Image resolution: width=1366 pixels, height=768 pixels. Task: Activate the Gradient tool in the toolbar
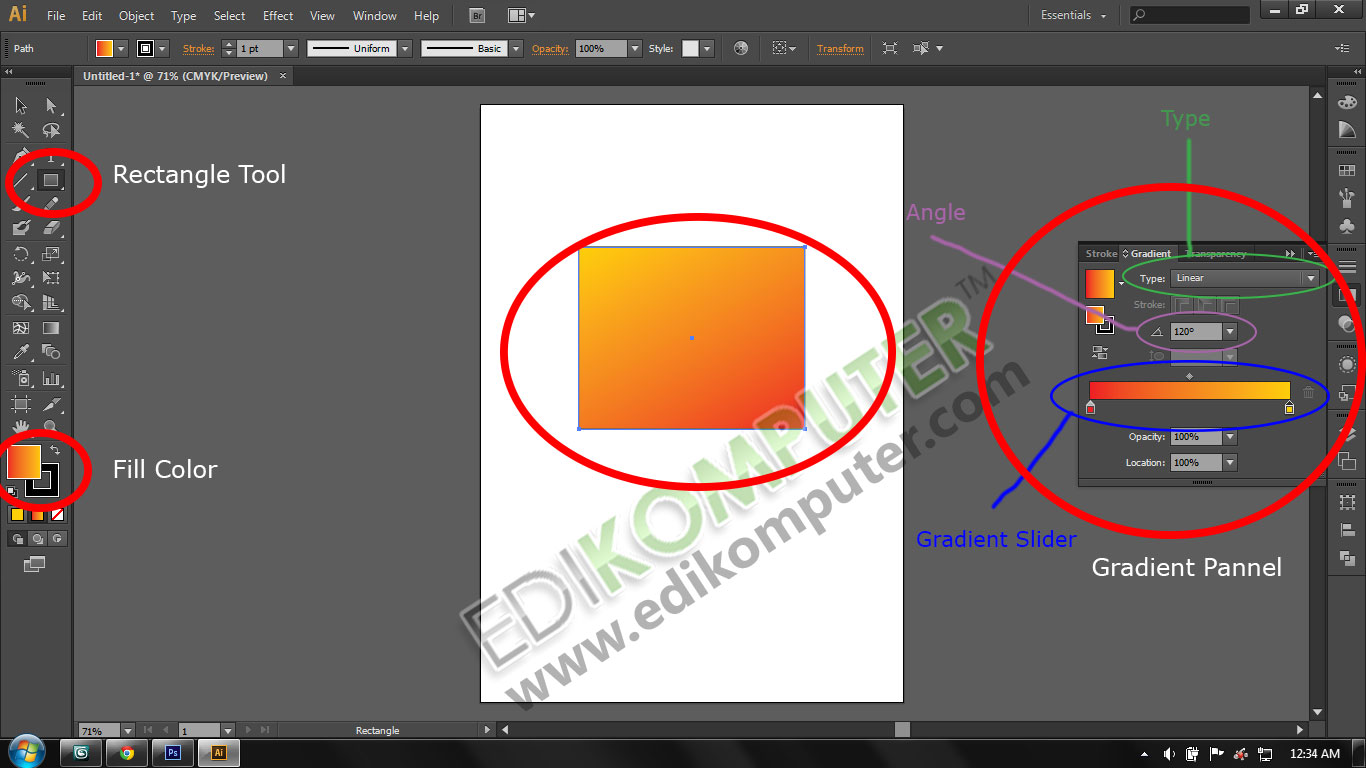(52, 327)
